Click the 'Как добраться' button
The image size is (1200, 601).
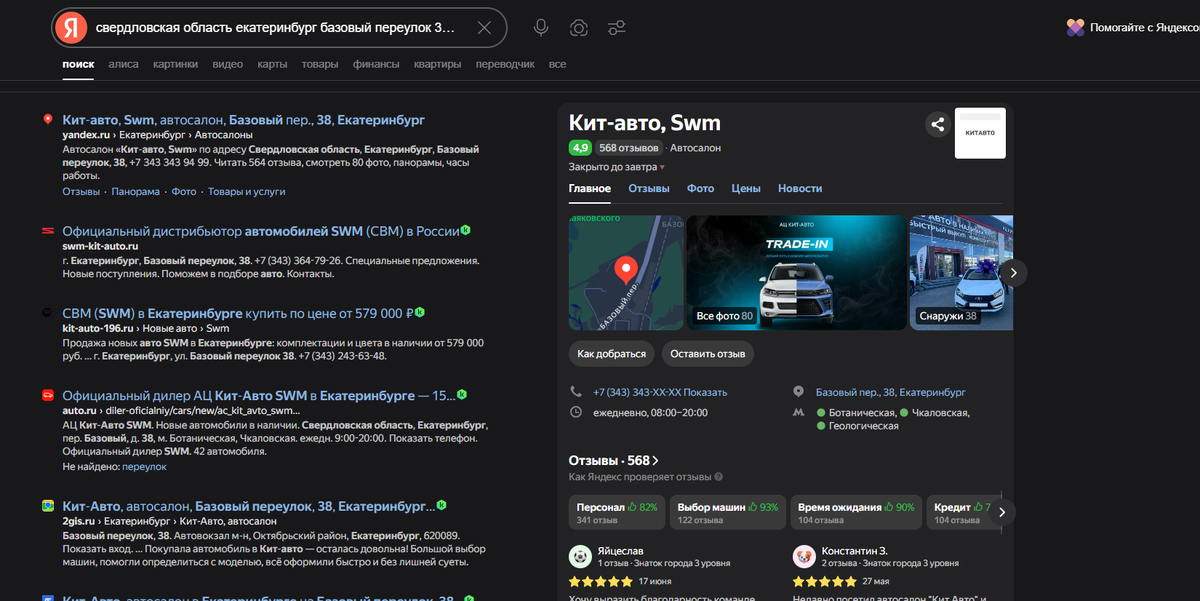[x=612, y=353]
